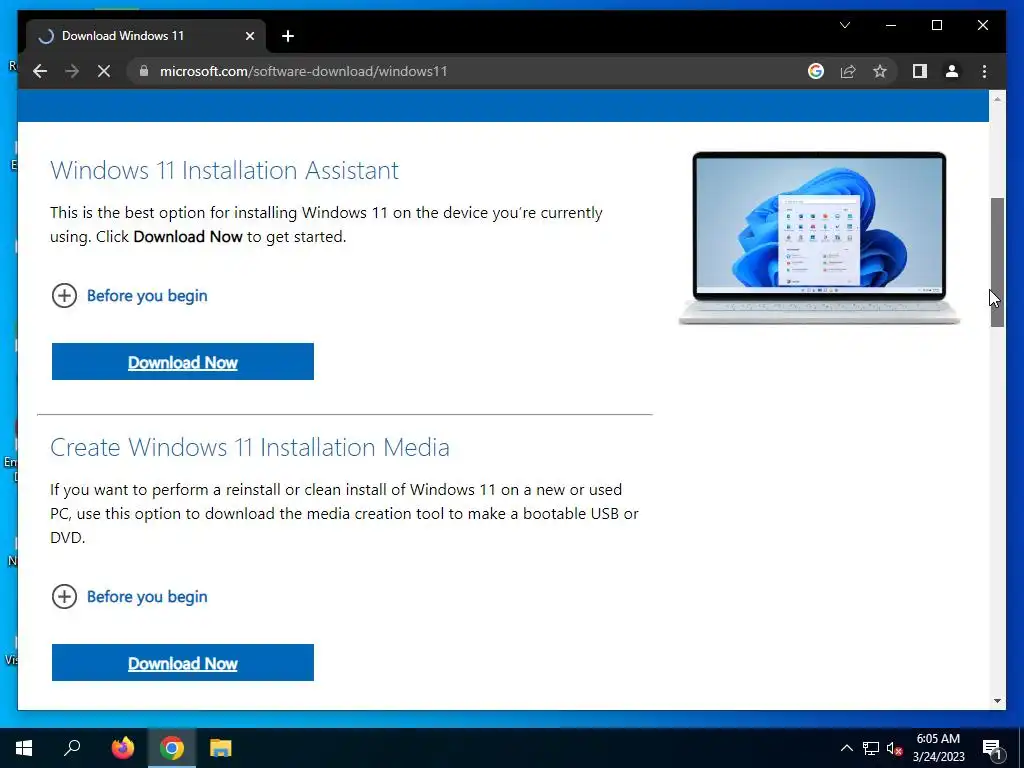The height and width of the screenshot is (768, 1024).
Task: Click the scrollbar up arrow
Action: (997, 99)
